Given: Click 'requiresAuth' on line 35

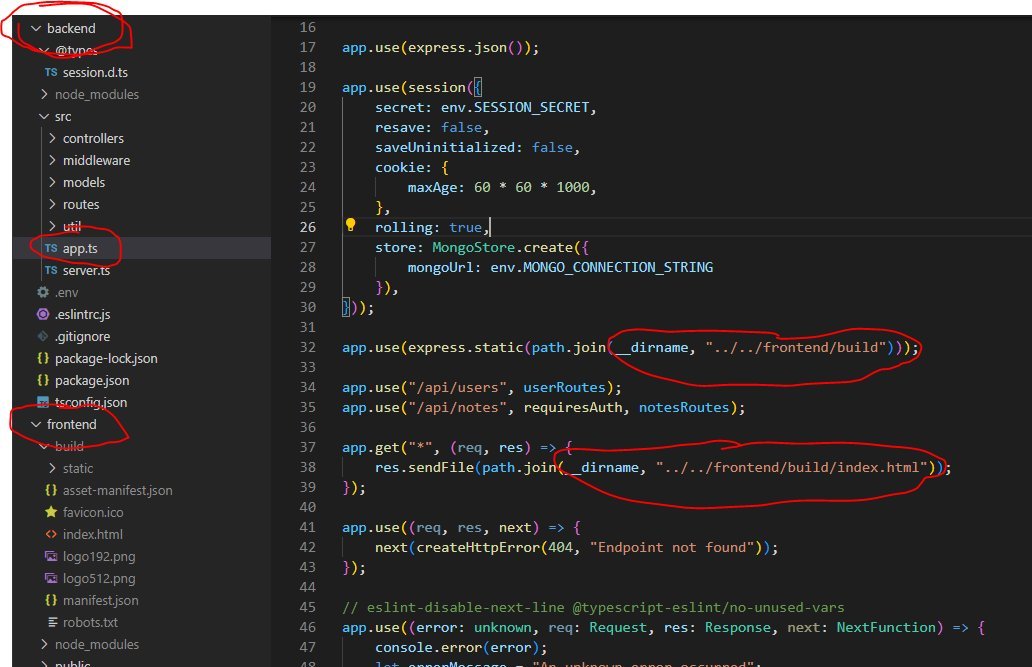Looking at the screenshot, I should (573, 408).
